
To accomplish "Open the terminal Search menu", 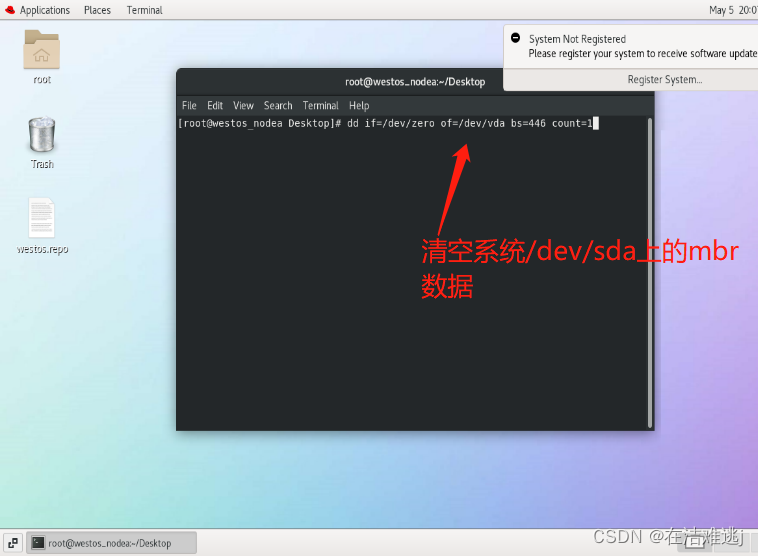I will (x=278, y=105).
